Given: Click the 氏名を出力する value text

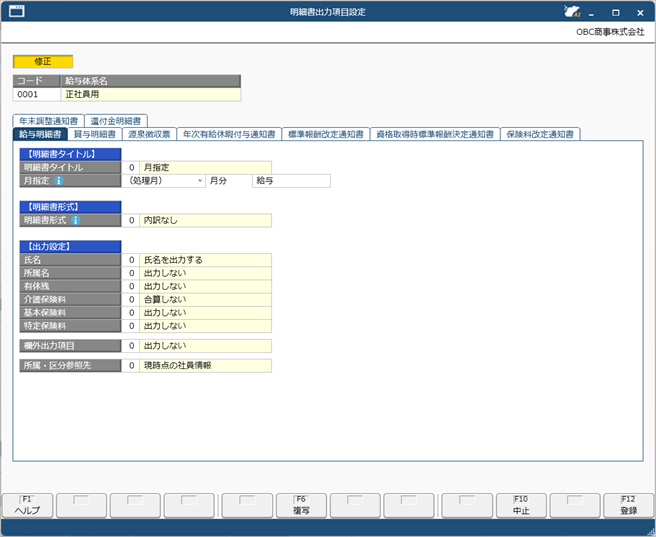Looking at the screenshot, I should tap(173, 260).
